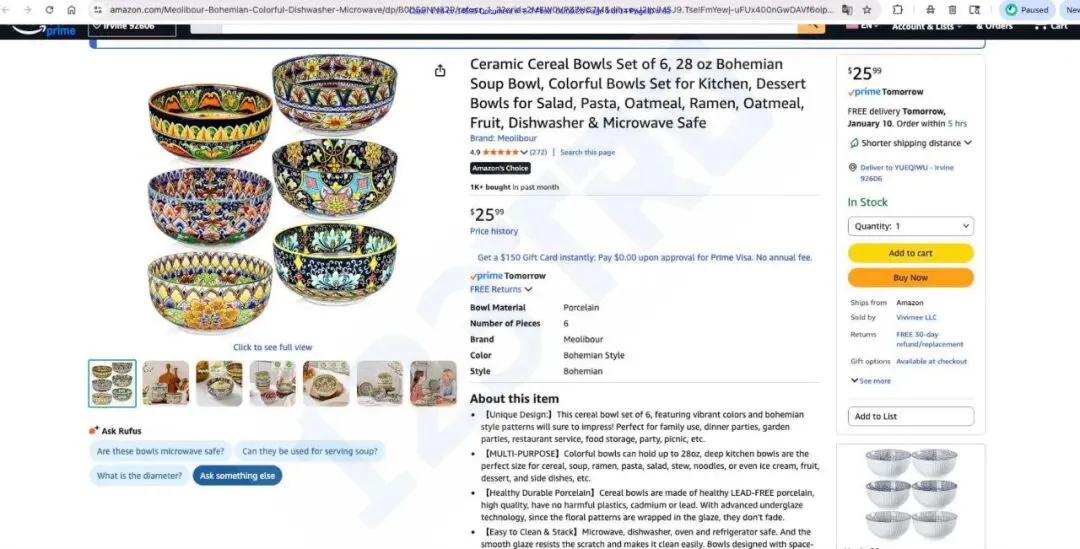The height and width of the screenshot is (549, 1080).
Task: Open the star rating popover arrow
Action: (x=524, y=152)
